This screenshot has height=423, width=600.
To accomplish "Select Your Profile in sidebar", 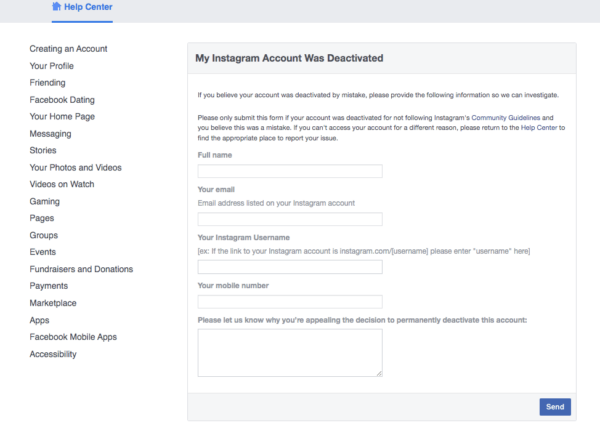I will coord(51,66).
